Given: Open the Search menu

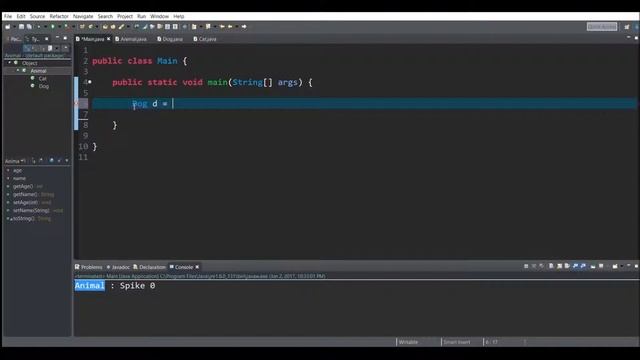Looking at the screenshot, I should pos(105,16).
